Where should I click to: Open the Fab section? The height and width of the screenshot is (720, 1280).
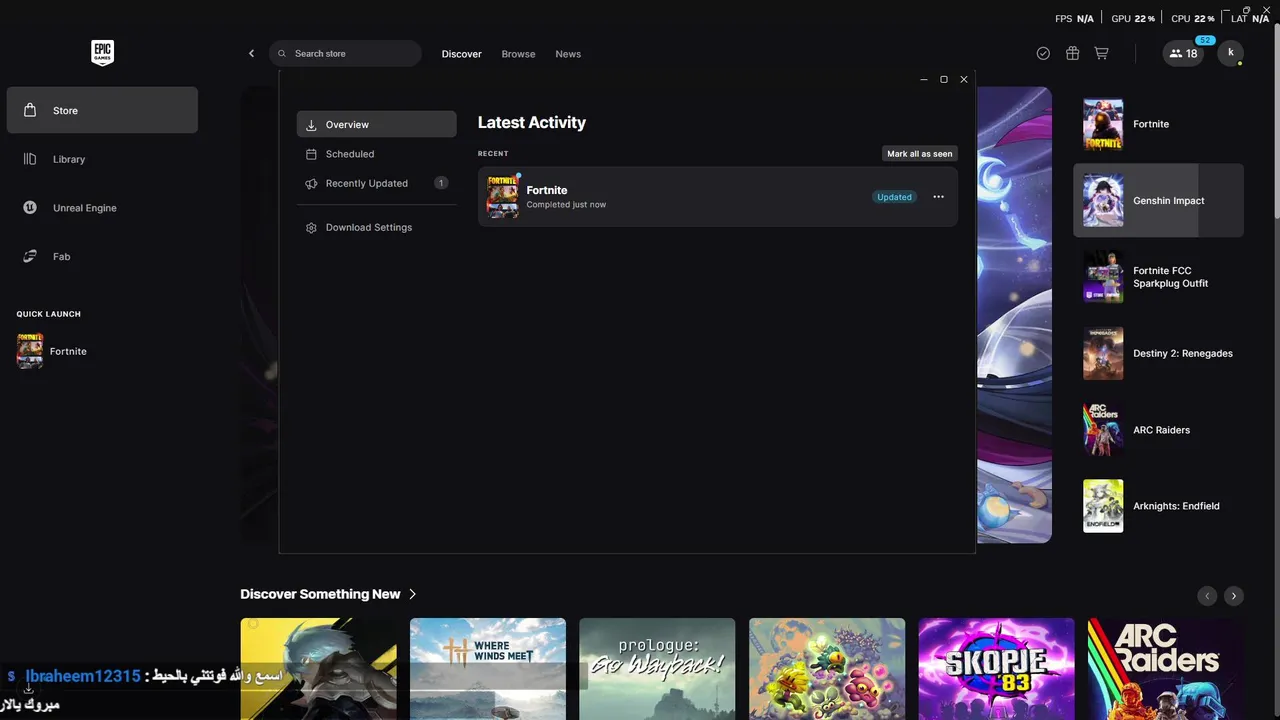(102, 256)
